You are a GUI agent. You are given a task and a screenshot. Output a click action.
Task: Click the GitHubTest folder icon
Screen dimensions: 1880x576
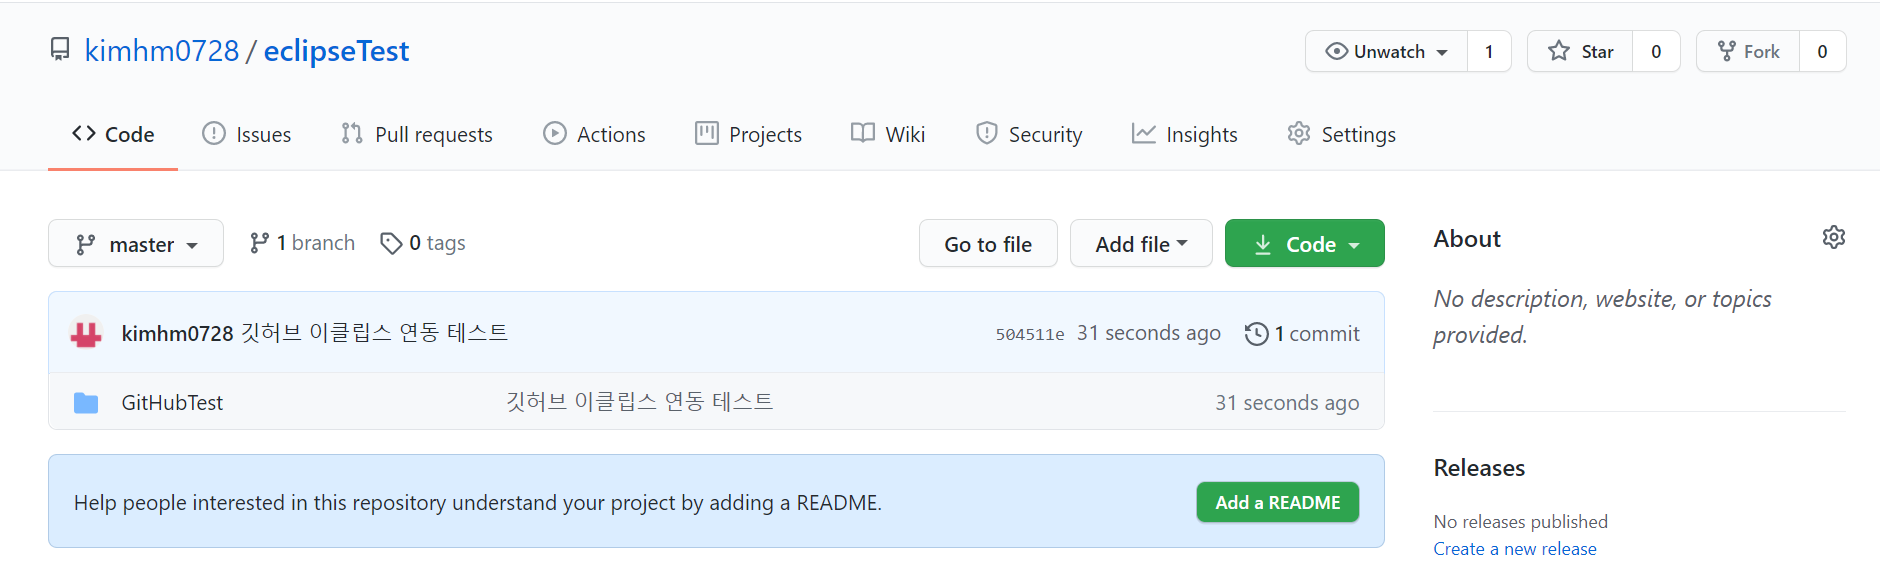point(86,403)
